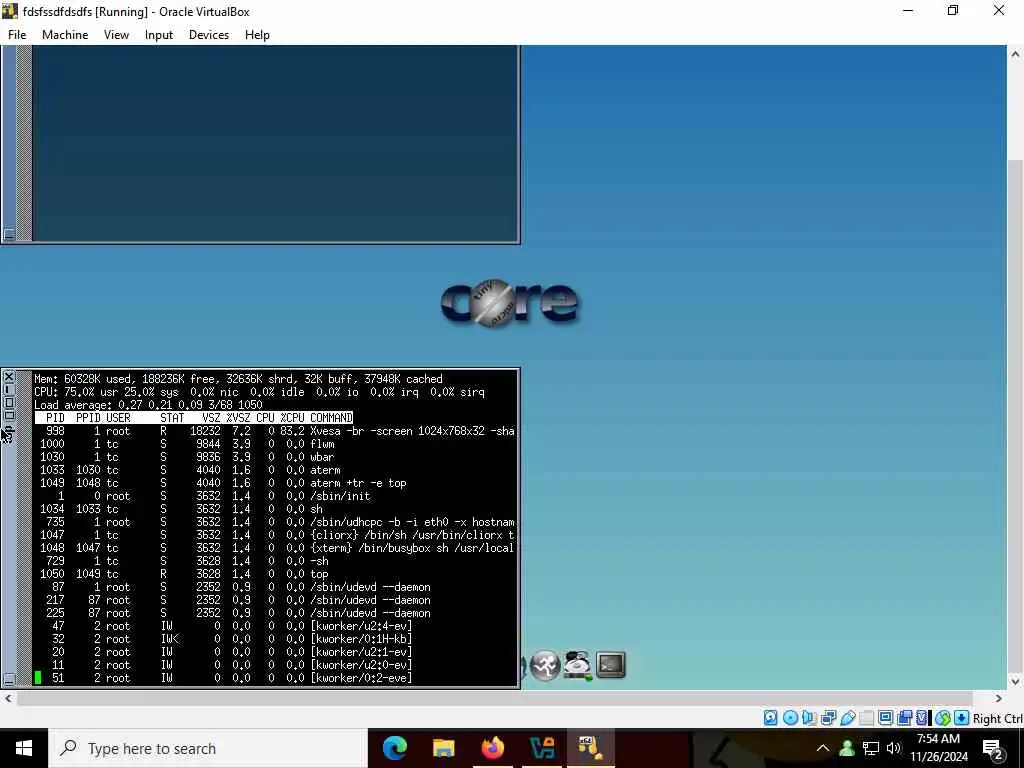This screenshot has width=1024, height=768.
Task: Click the hard disk activity status icon
Action: (x=771, y=718)
